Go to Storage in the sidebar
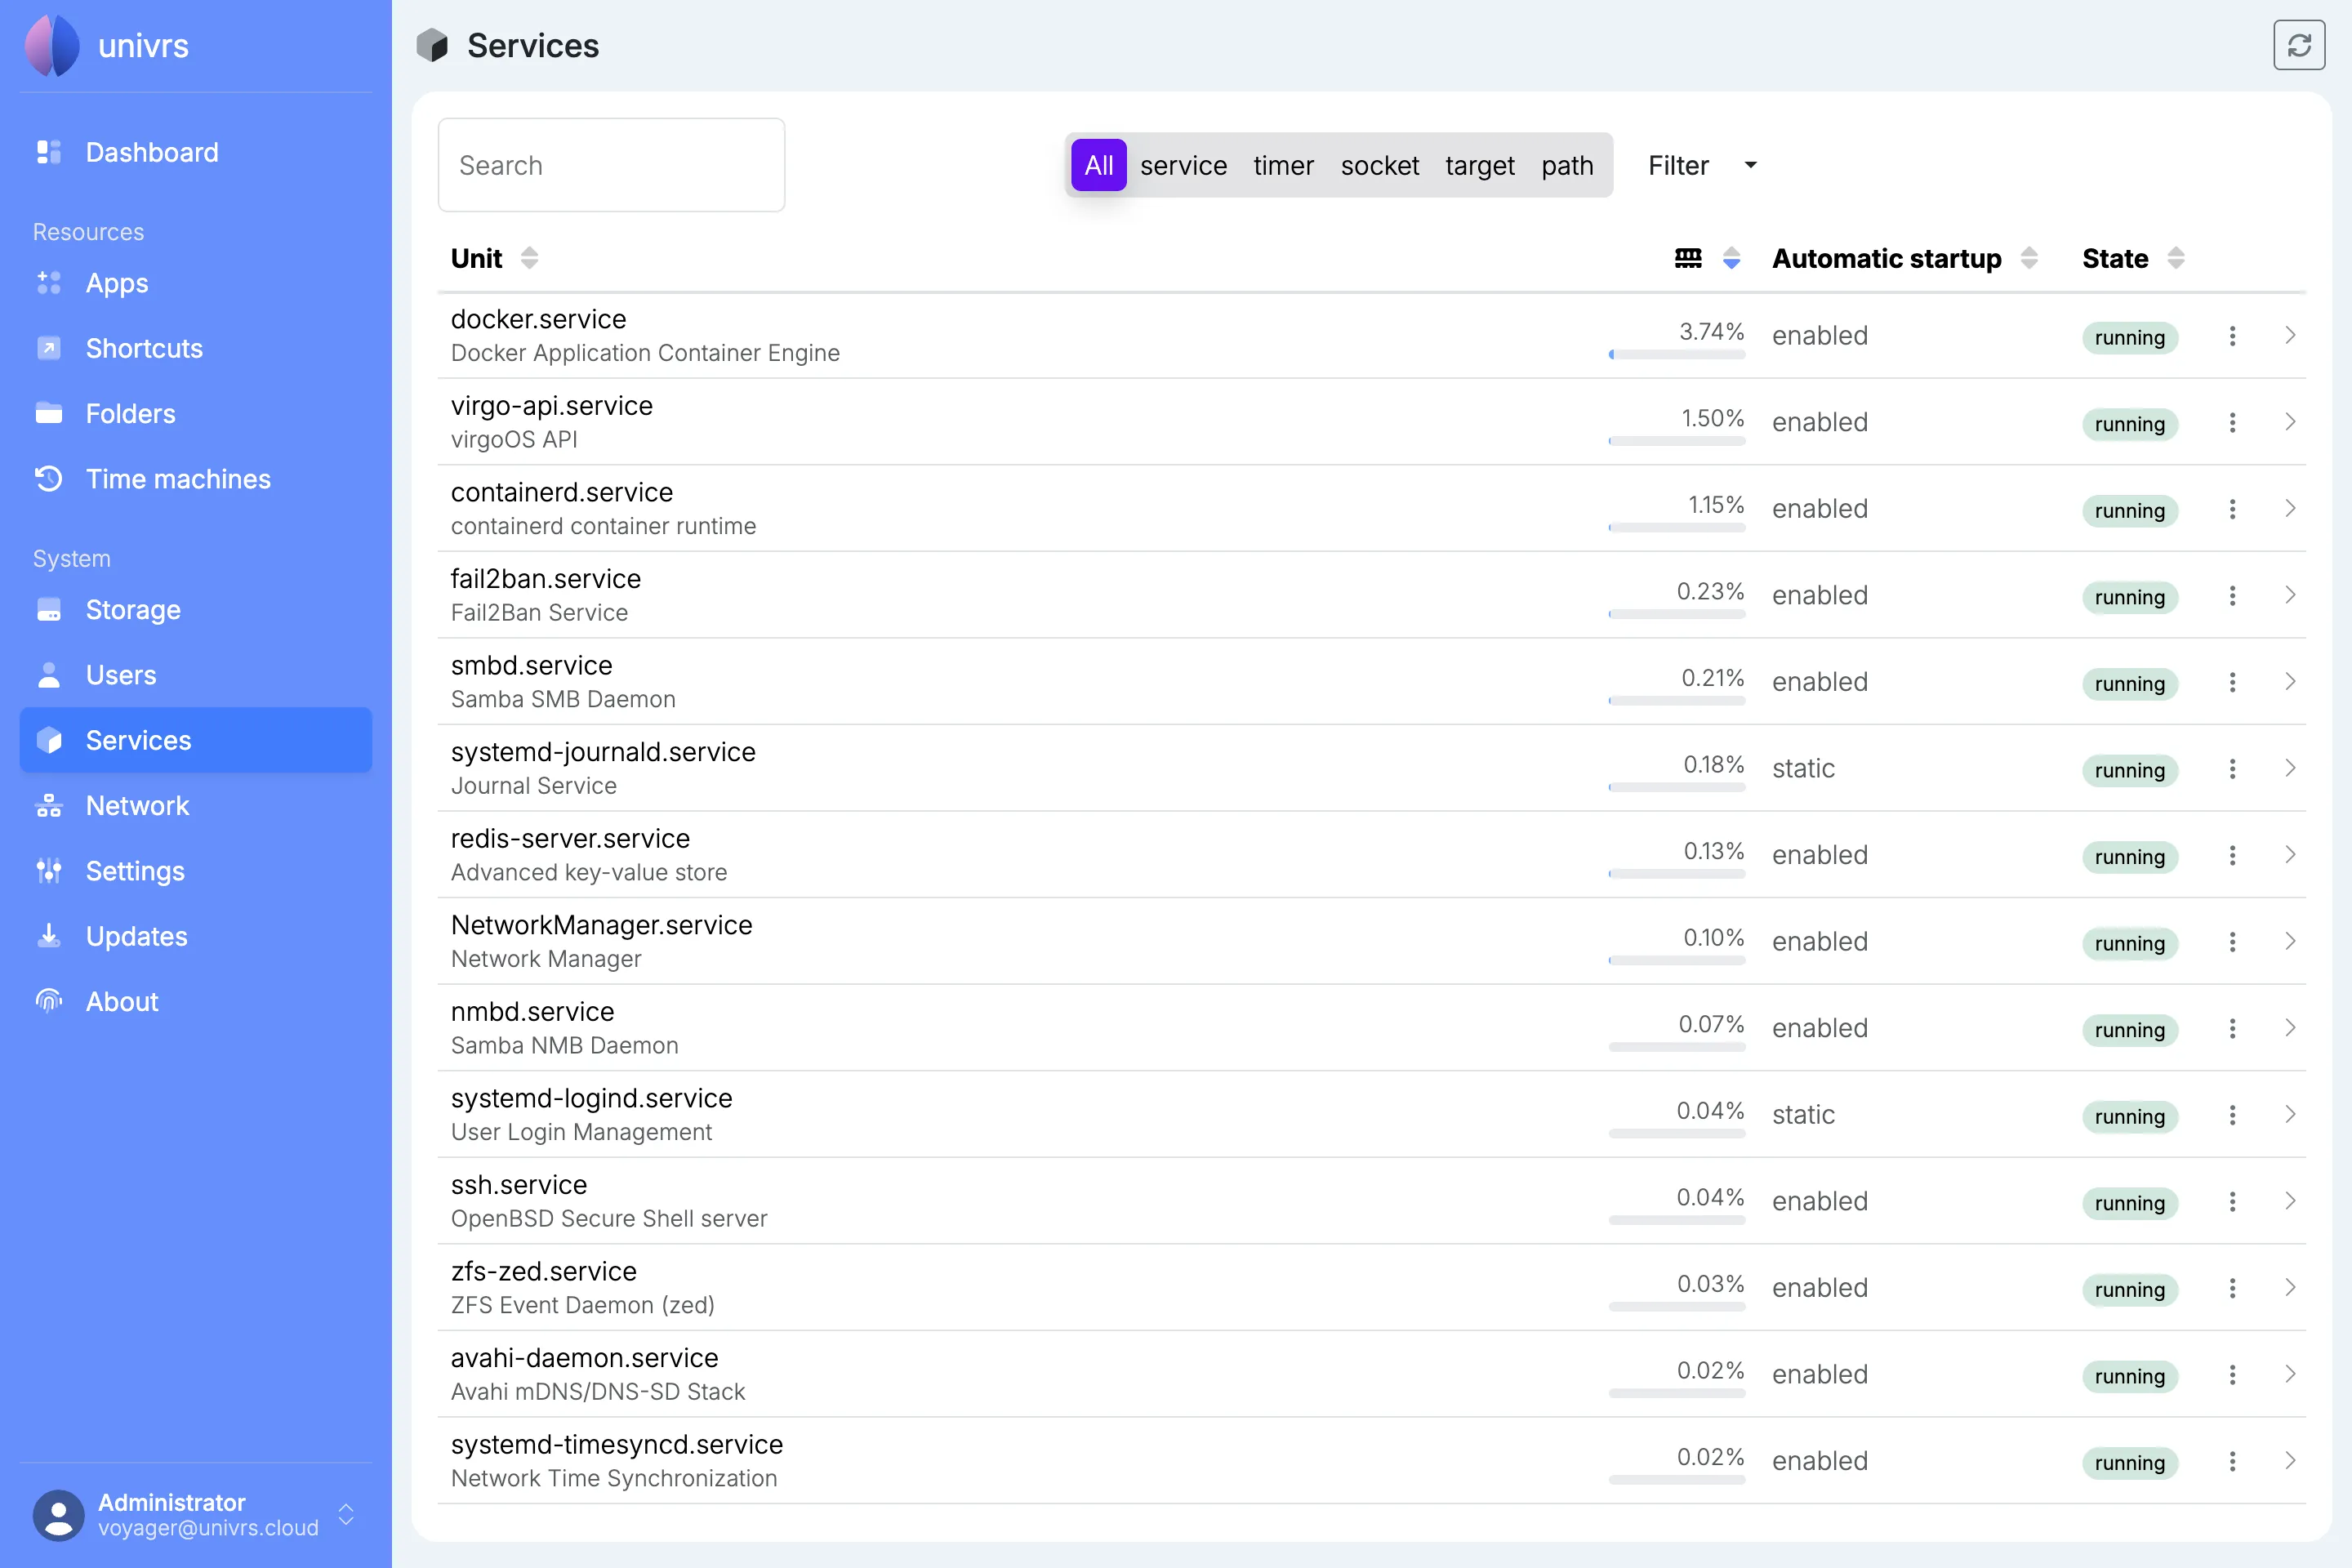The height and width of the screenshot is (1568, 2352). coord(195,609)
